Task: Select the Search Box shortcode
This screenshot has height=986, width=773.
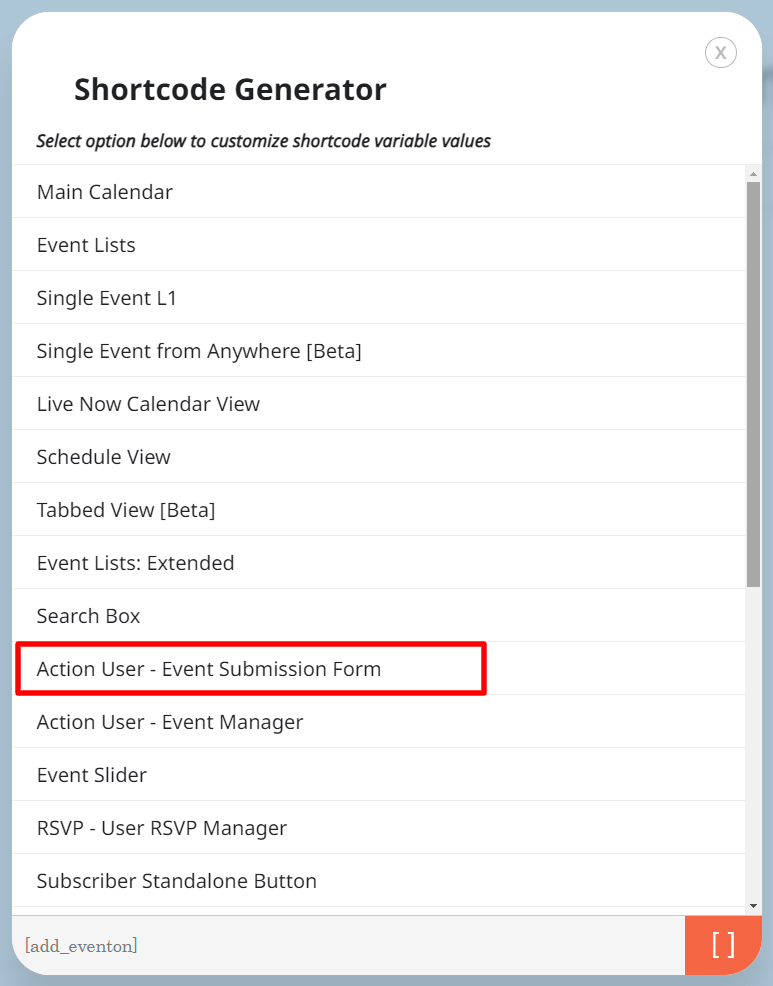Action: [88, 615]
